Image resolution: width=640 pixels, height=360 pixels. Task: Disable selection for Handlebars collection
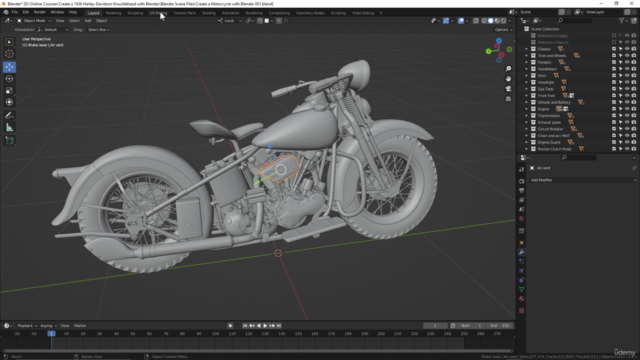620,69
